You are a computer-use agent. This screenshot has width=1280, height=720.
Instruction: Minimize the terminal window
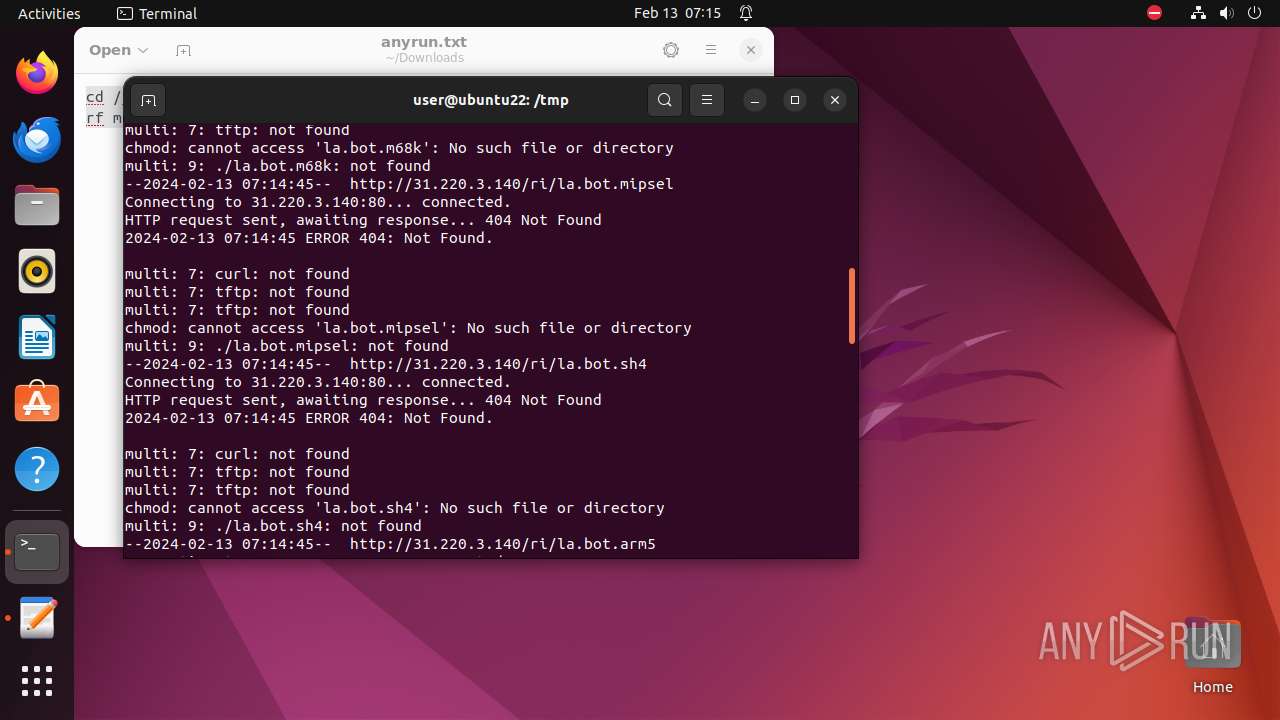(755, 100)
